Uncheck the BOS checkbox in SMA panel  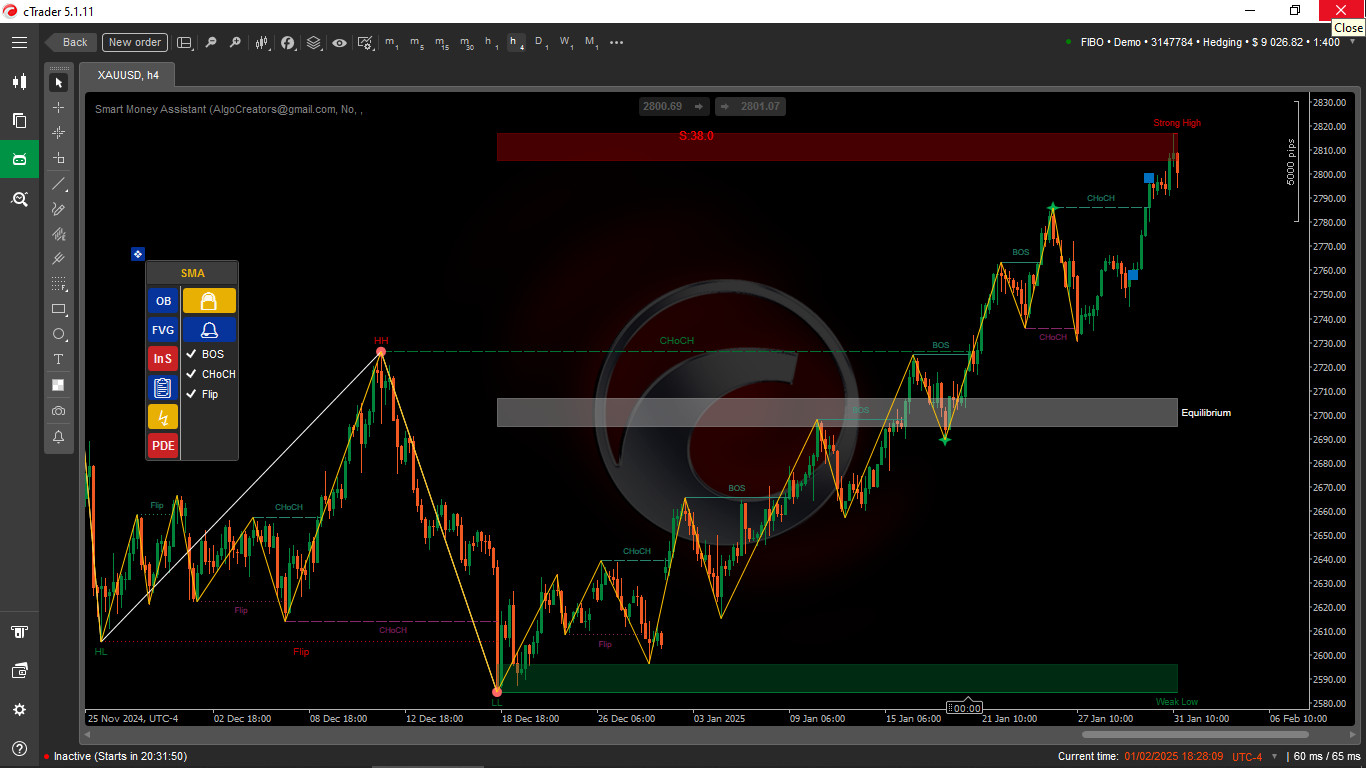193,354
